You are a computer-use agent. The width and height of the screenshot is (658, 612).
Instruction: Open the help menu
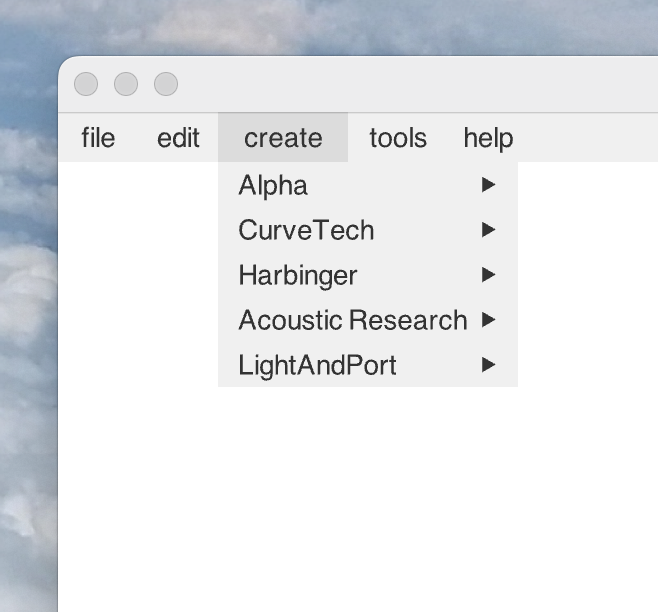(x=488, y=138)
